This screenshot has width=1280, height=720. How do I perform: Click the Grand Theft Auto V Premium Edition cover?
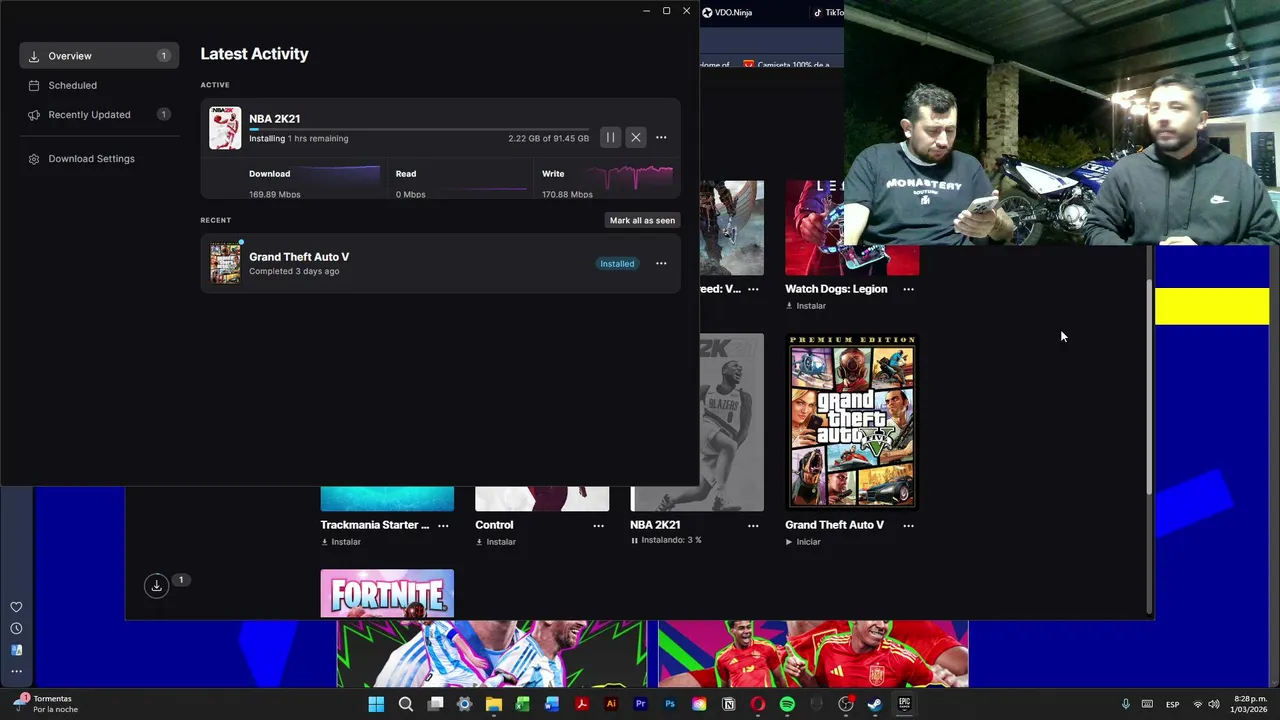click(x=852, y=421)
